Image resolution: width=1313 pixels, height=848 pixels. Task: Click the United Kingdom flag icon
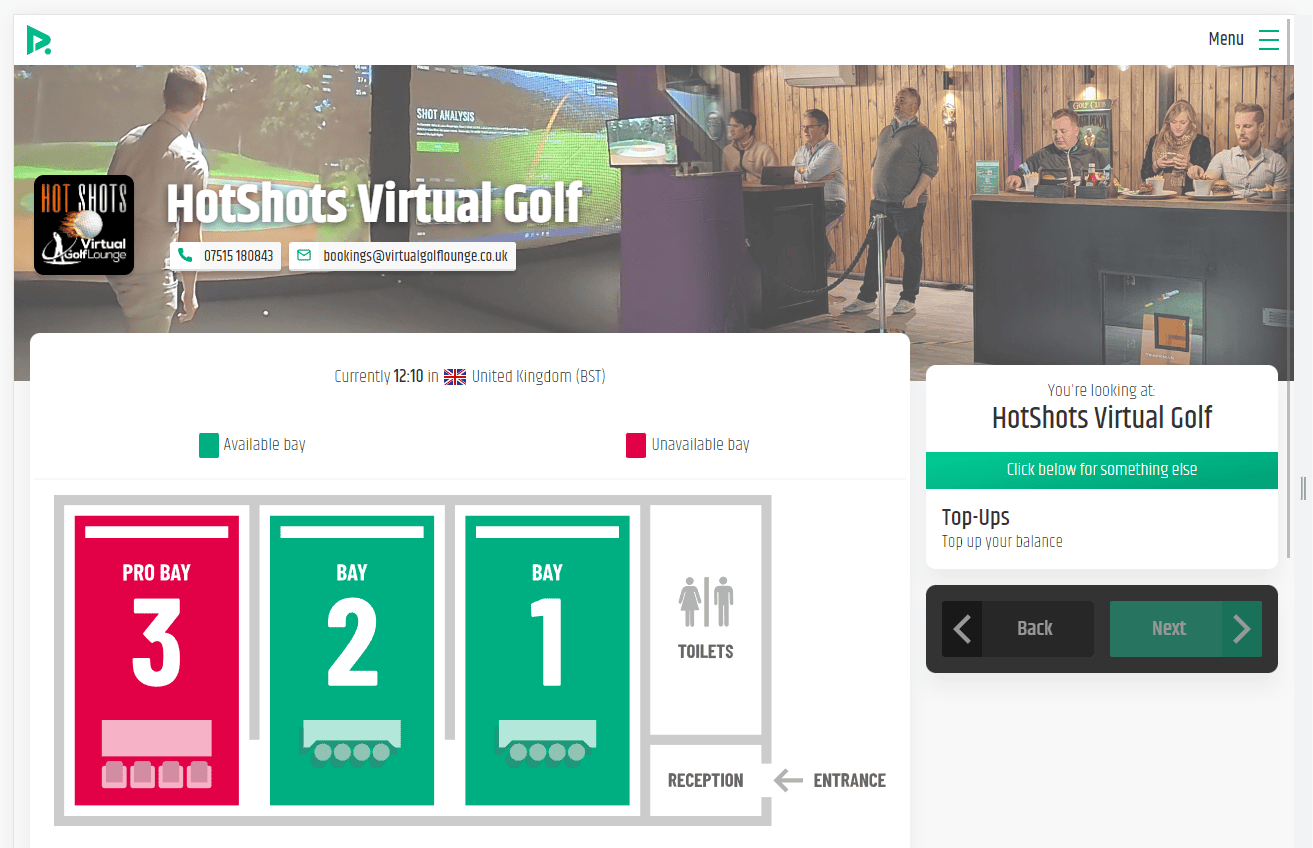[x=455, y=377]
